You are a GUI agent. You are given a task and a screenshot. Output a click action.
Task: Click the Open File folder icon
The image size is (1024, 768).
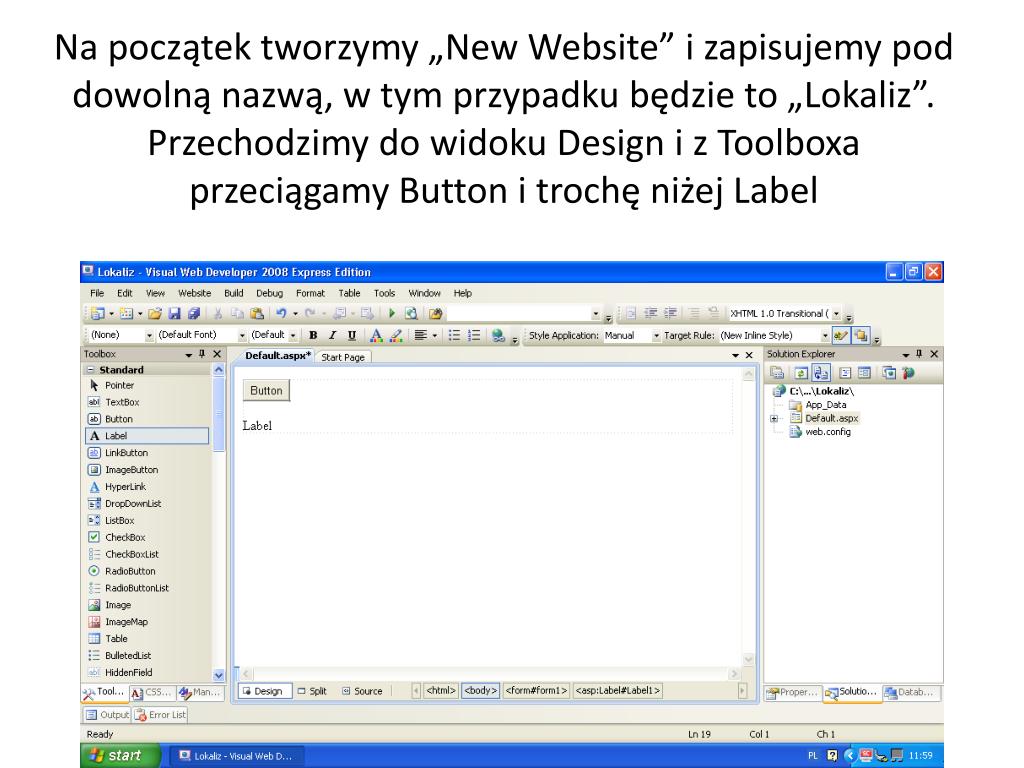click(155, 313)
